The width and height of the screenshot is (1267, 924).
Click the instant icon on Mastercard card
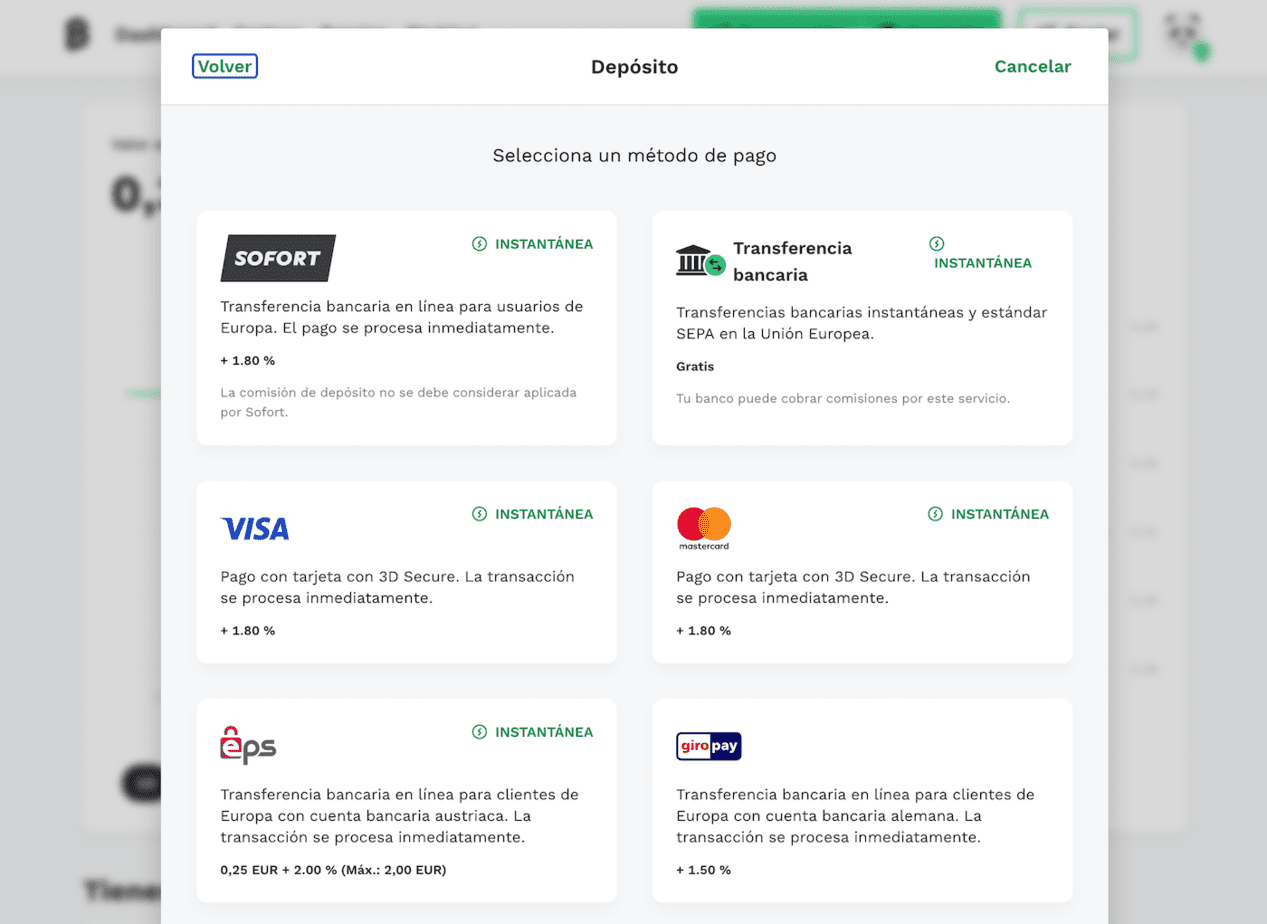click(935, 514)
